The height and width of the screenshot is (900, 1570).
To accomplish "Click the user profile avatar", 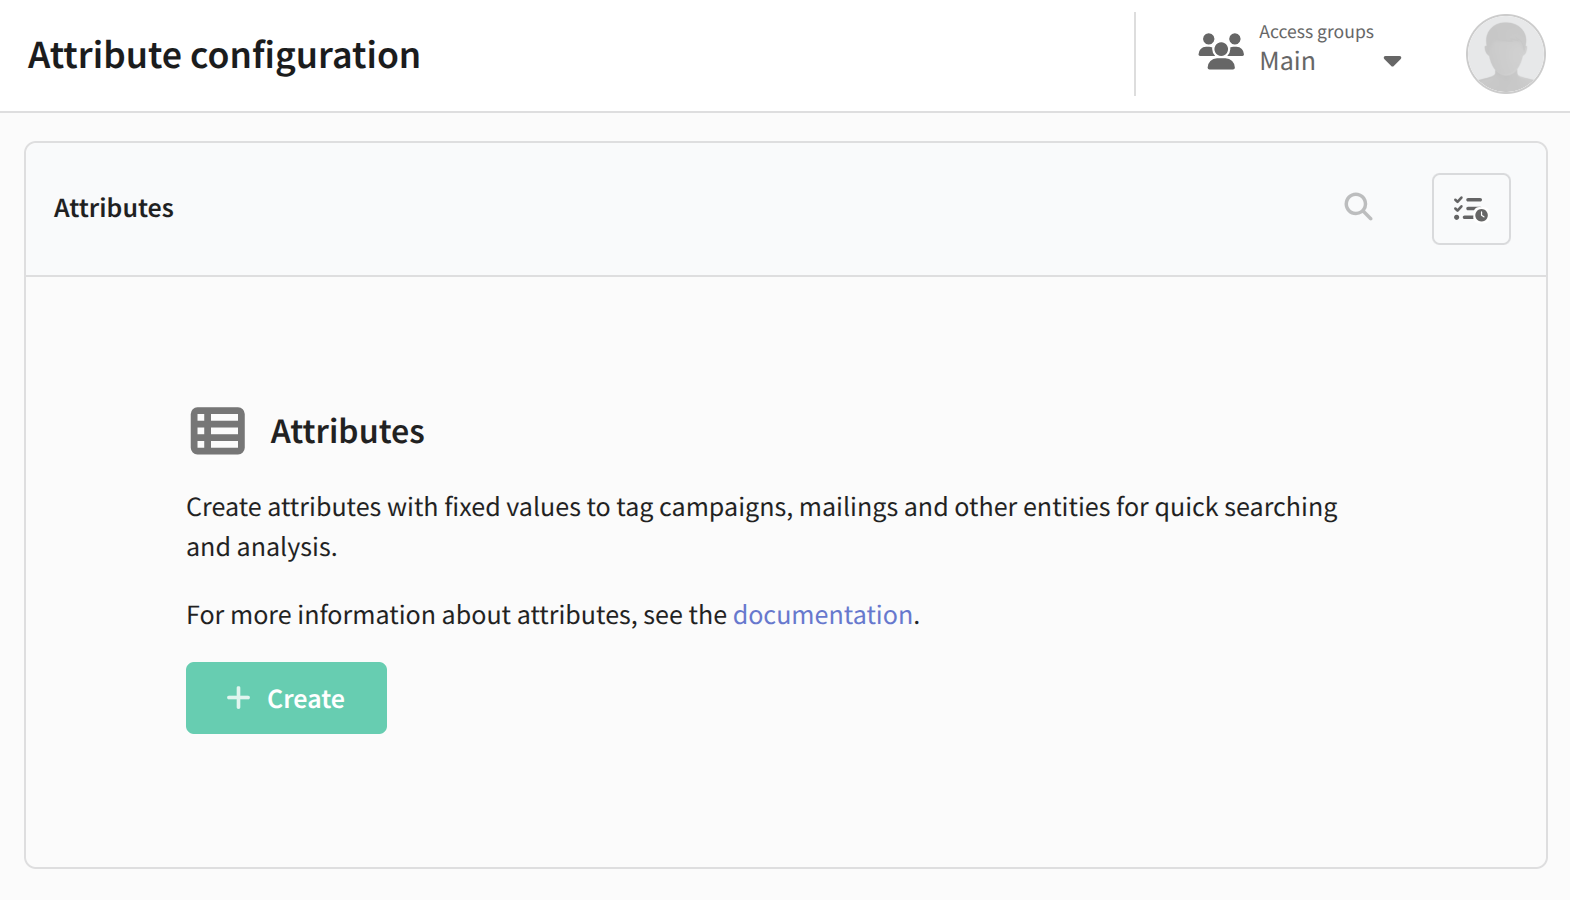I will [x=1505, y=54].
